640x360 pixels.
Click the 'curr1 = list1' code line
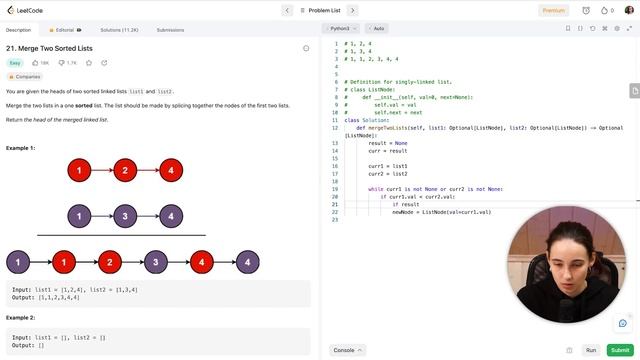[x=388, y=166]
